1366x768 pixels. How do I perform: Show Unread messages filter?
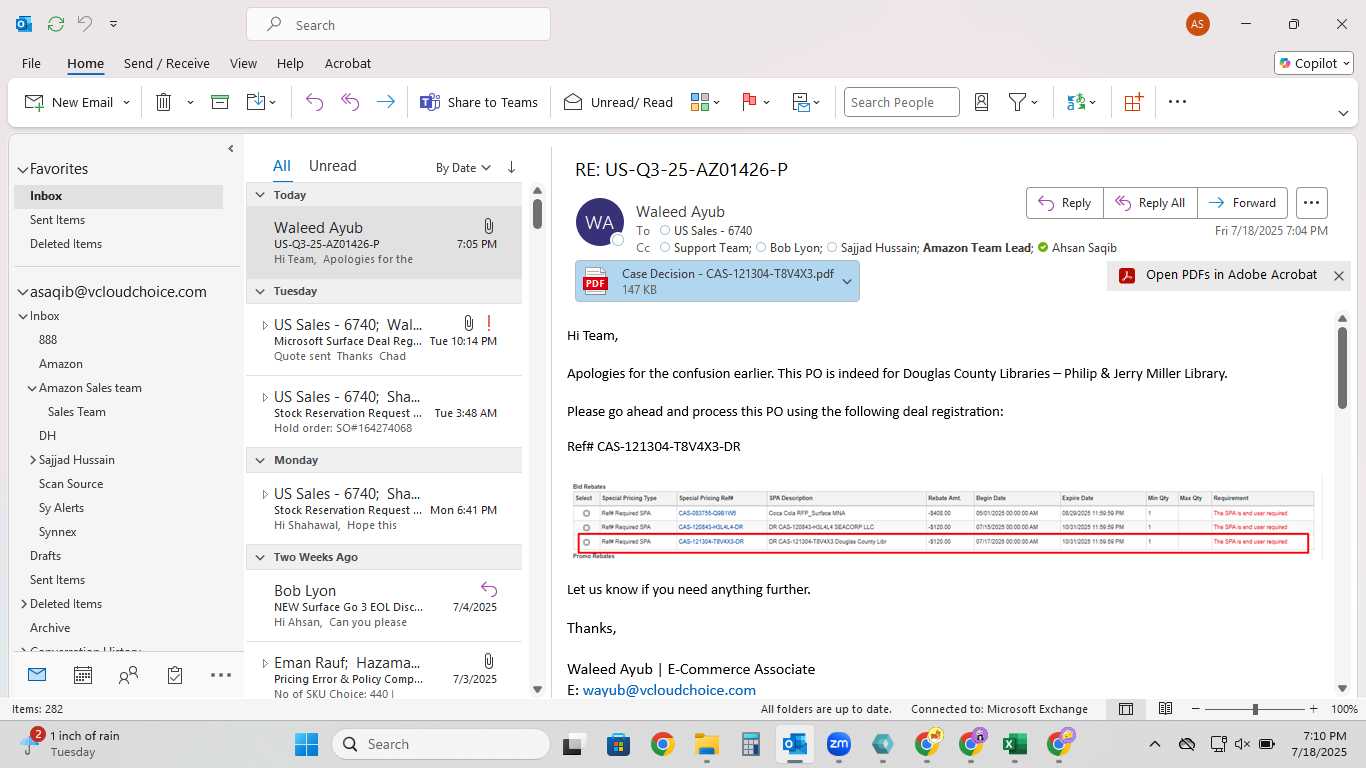[332, 166]
